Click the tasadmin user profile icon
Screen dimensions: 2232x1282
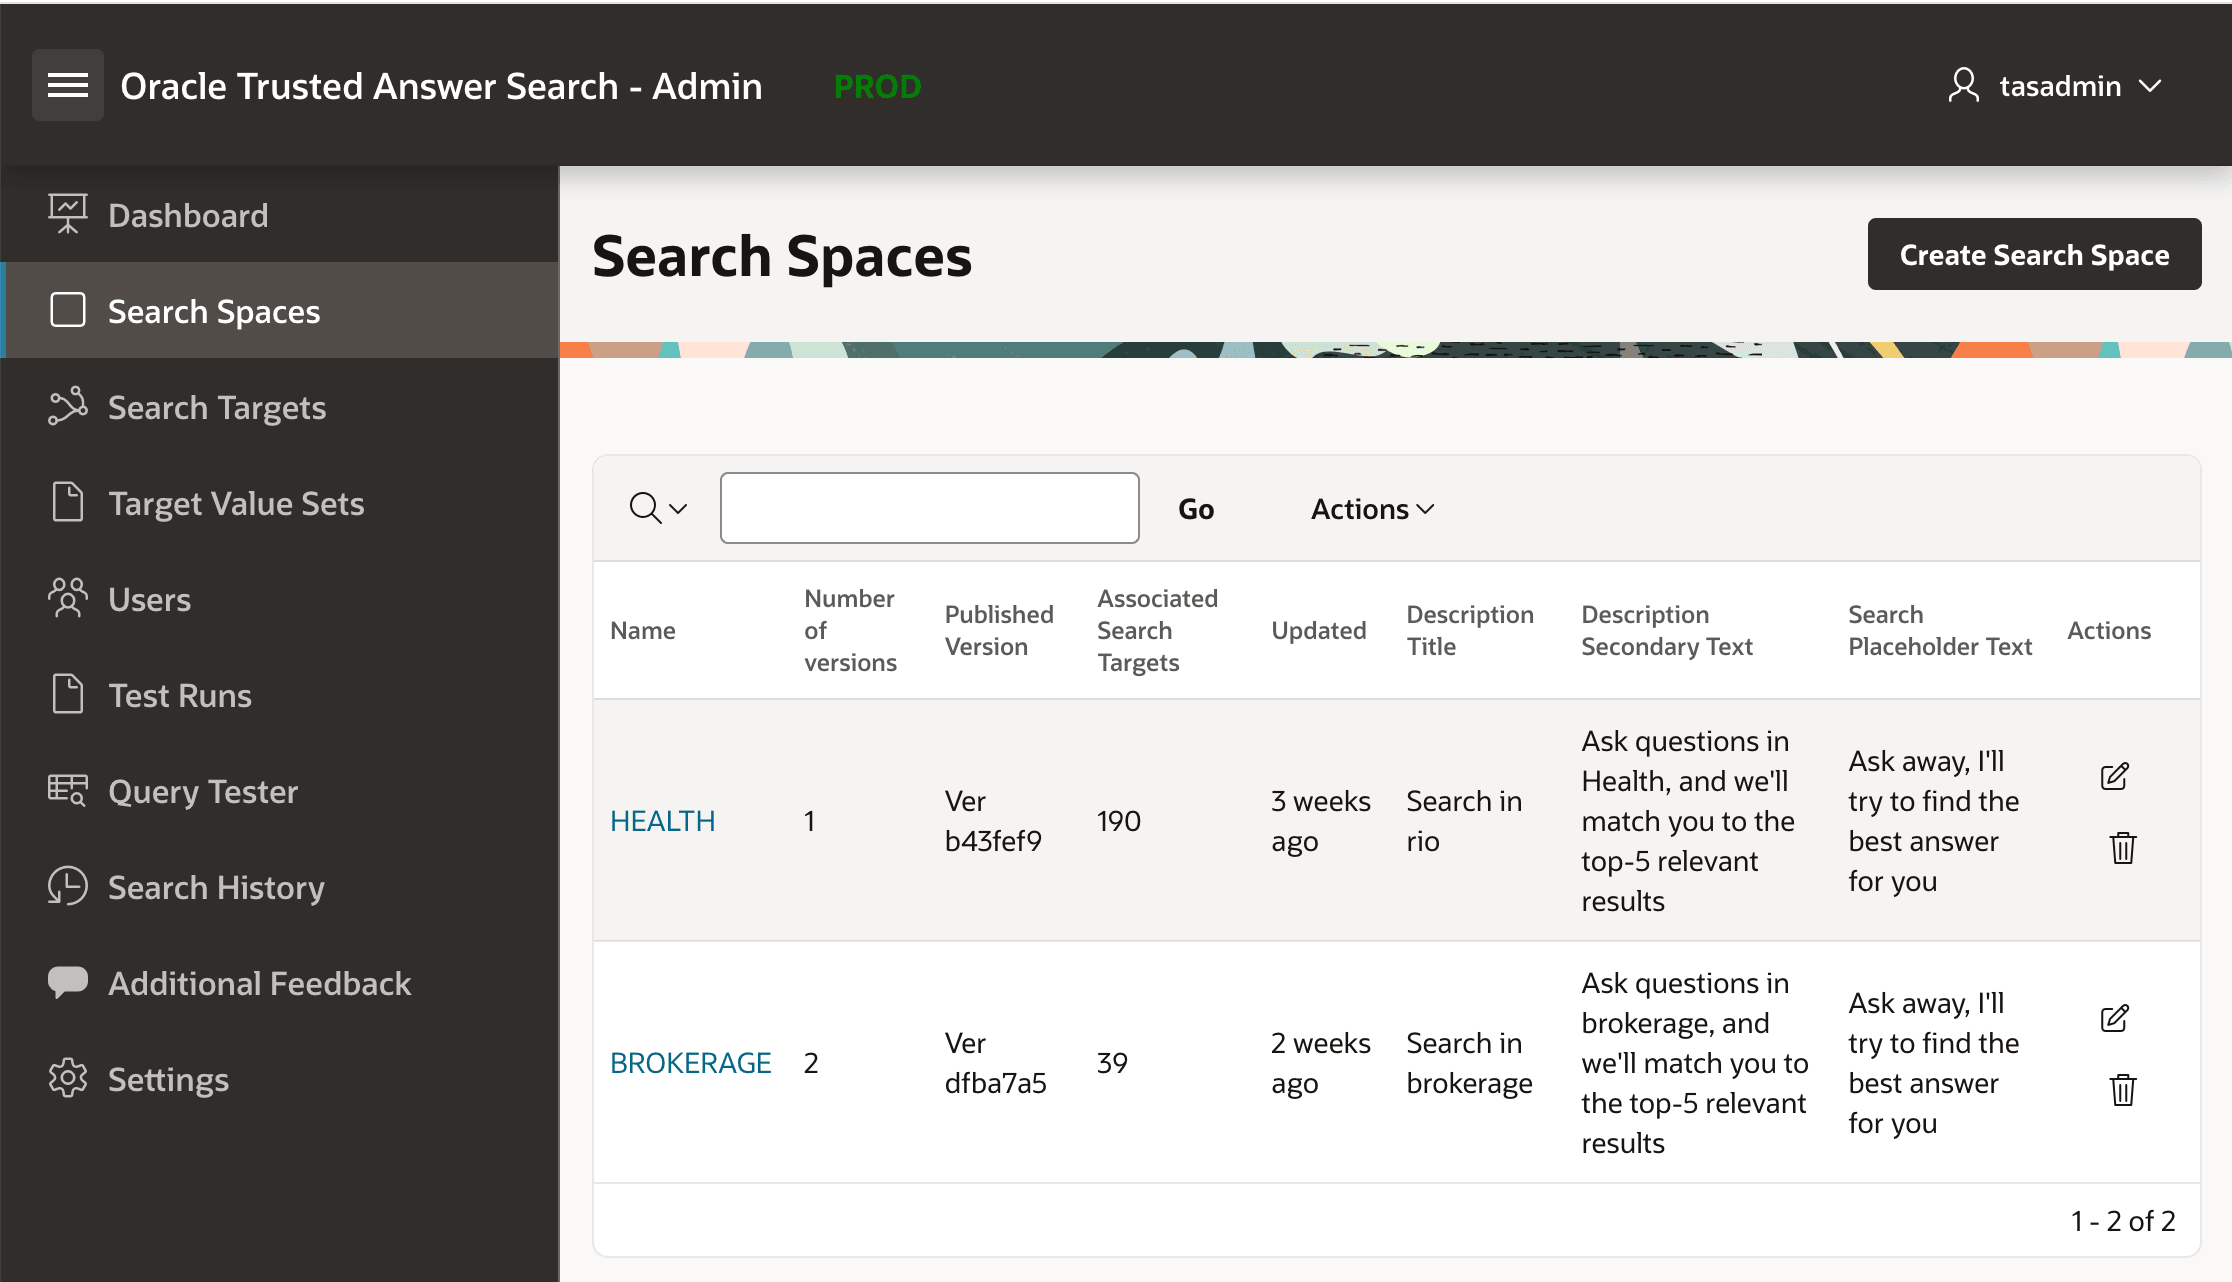(x=1964, y=85)
